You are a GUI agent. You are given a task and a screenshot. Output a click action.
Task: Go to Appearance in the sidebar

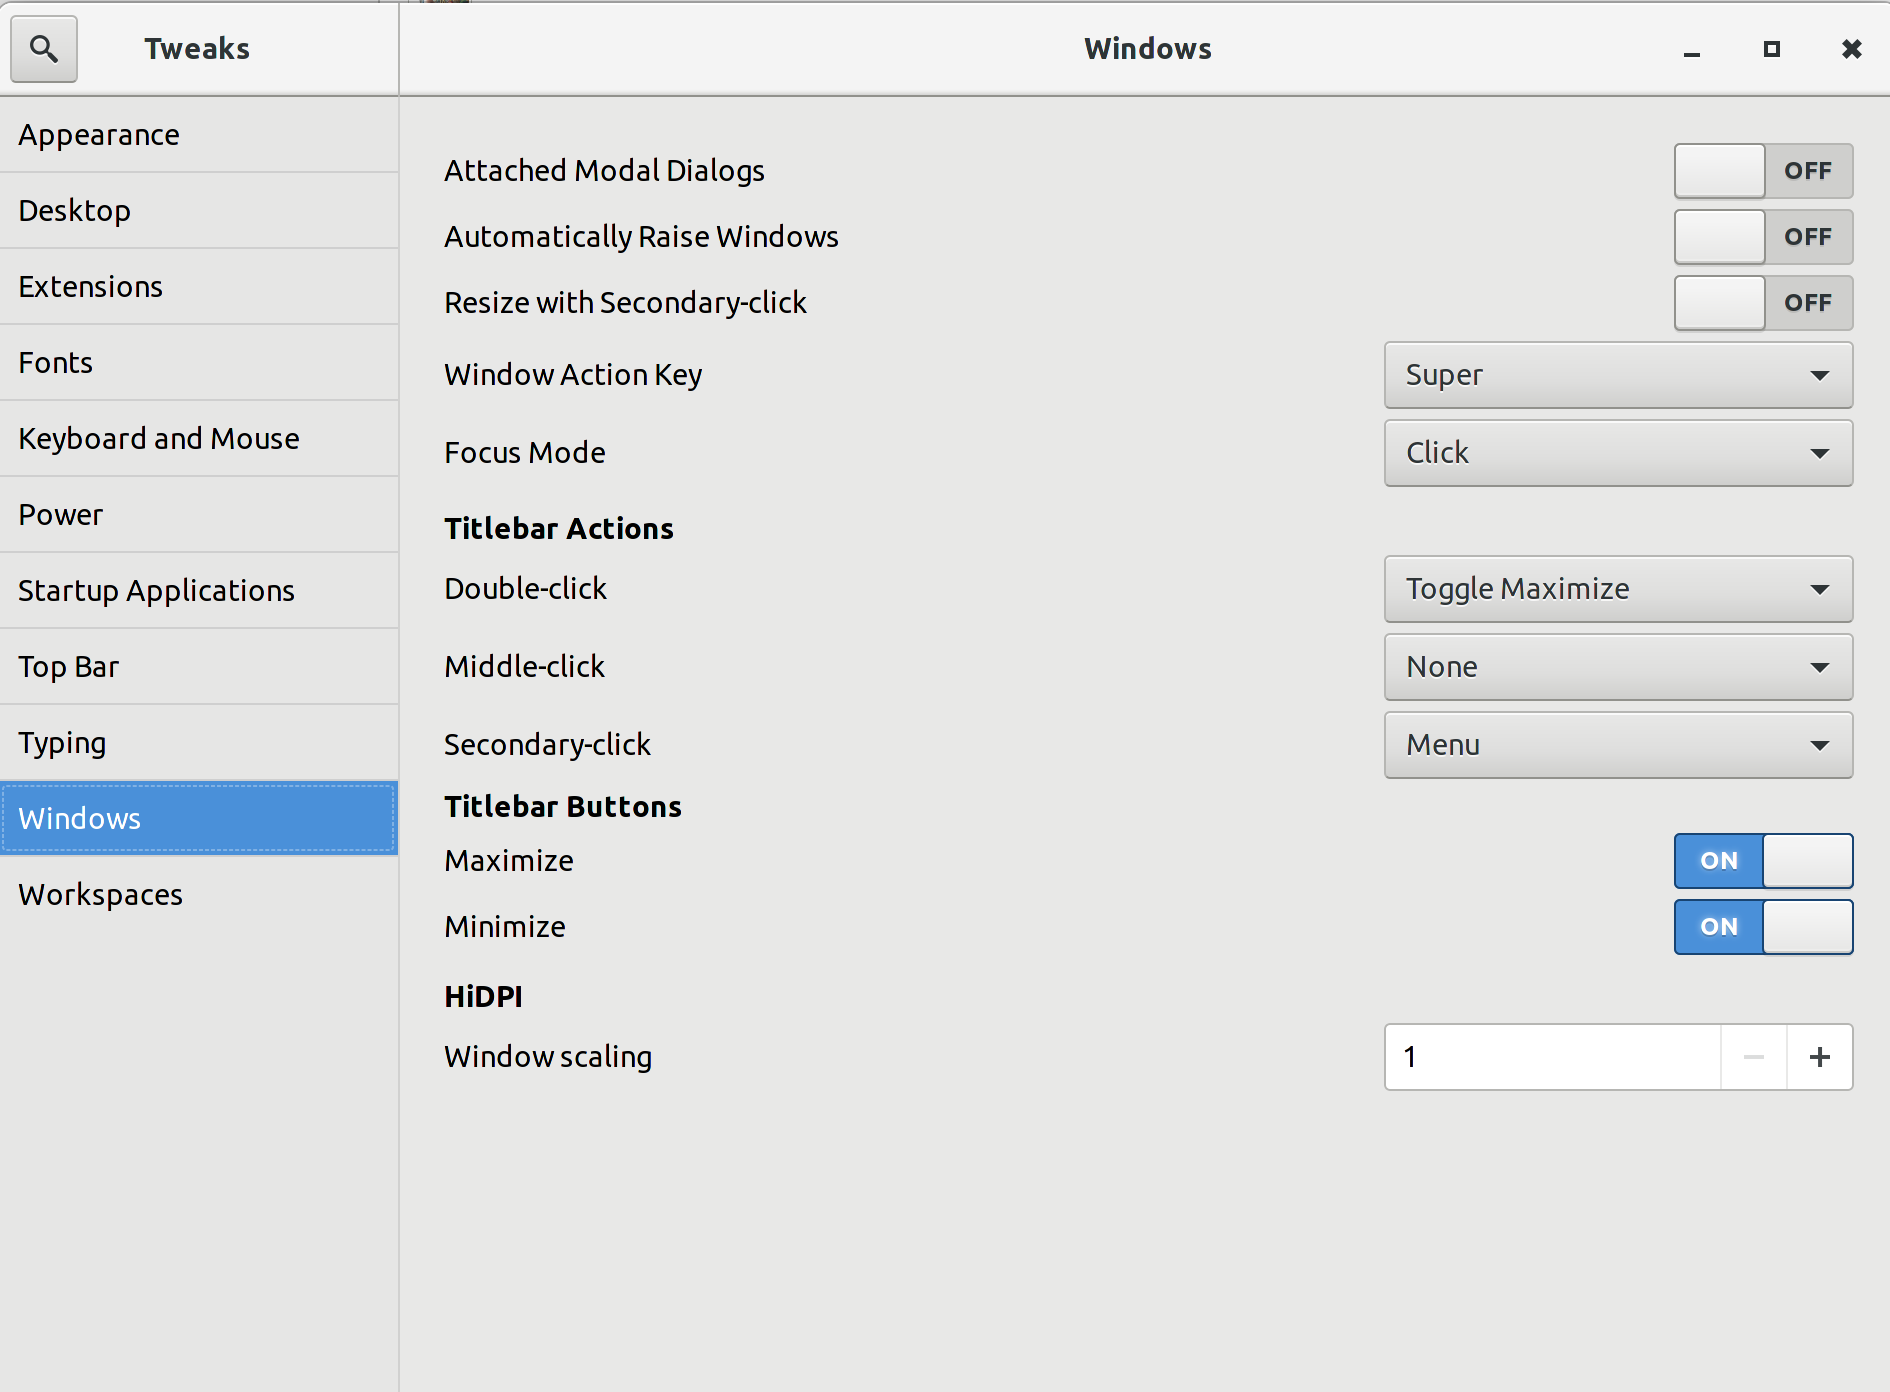[99, 135]
